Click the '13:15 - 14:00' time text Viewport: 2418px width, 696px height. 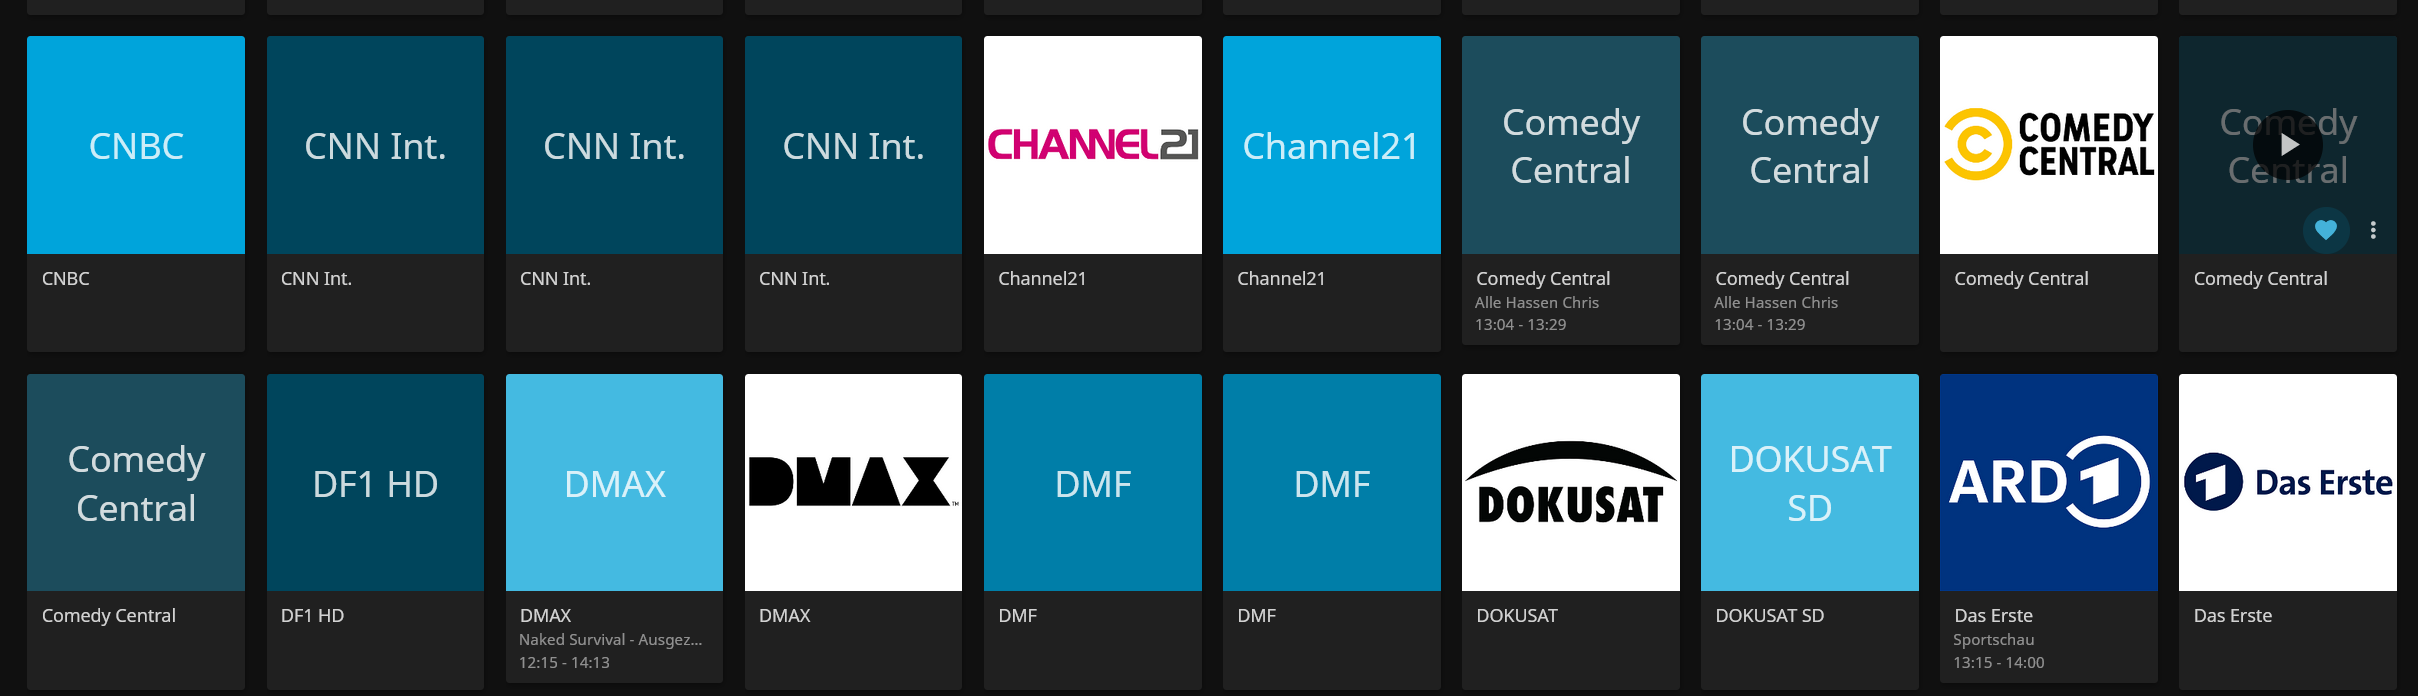coord(1999,662)
